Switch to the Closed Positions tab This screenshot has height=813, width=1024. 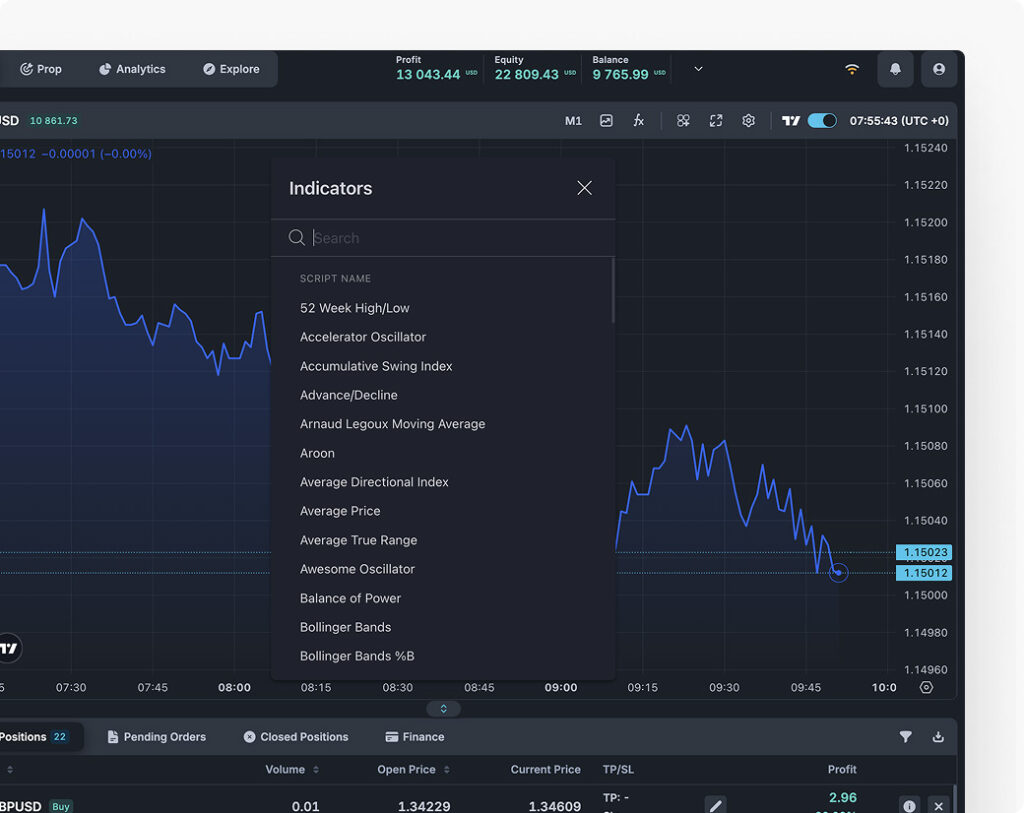tap(295, 737)
